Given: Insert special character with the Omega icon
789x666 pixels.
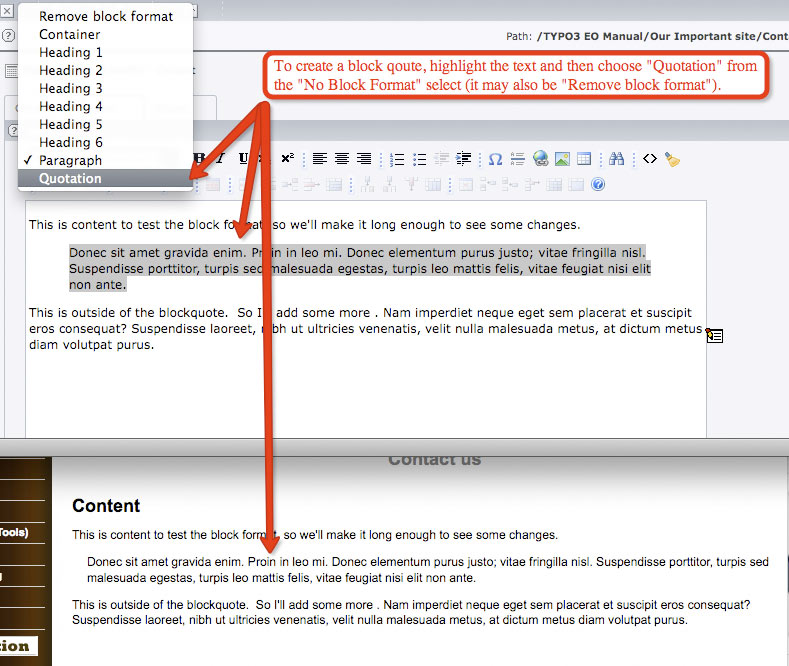Looking at the screenshot, I should (495, 159).
